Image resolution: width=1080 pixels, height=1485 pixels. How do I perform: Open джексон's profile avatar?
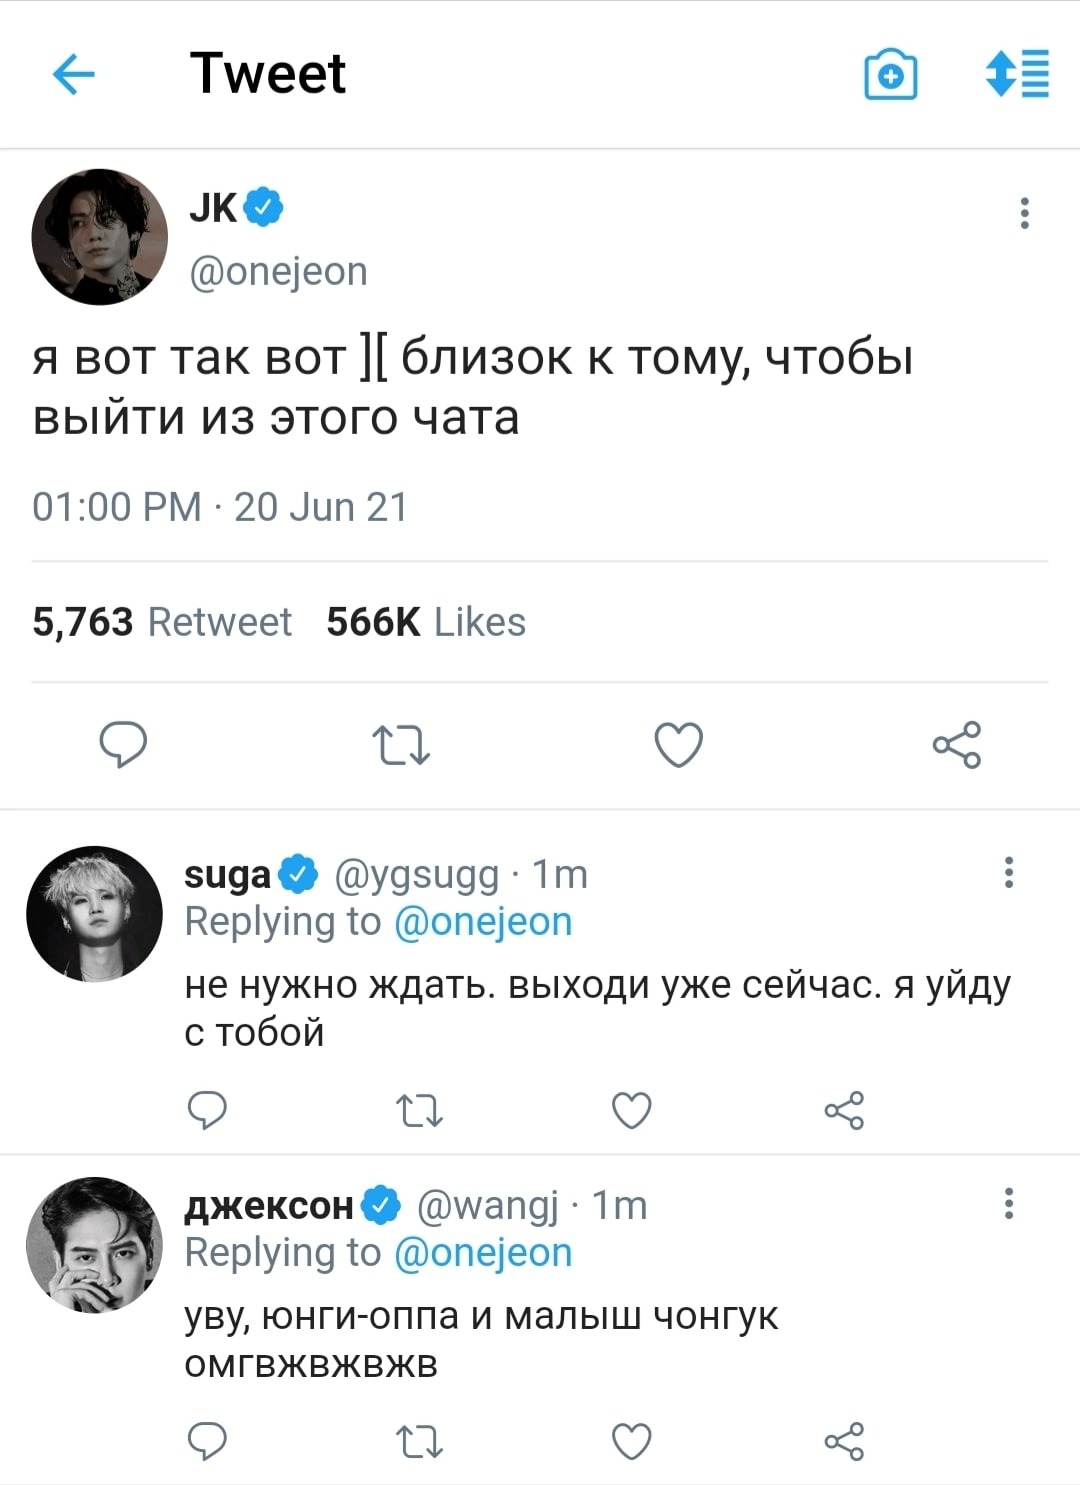click(x=94, y=1244)
